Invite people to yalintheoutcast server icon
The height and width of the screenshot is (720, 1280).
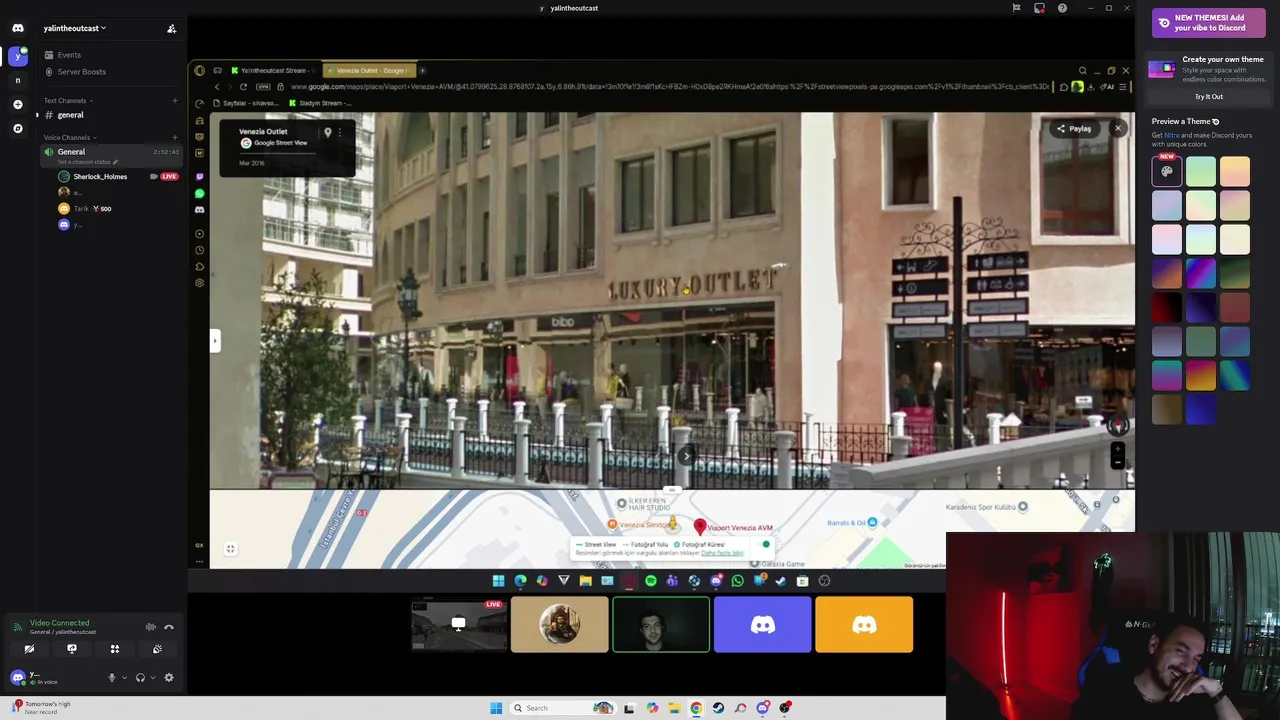point(171,28)
